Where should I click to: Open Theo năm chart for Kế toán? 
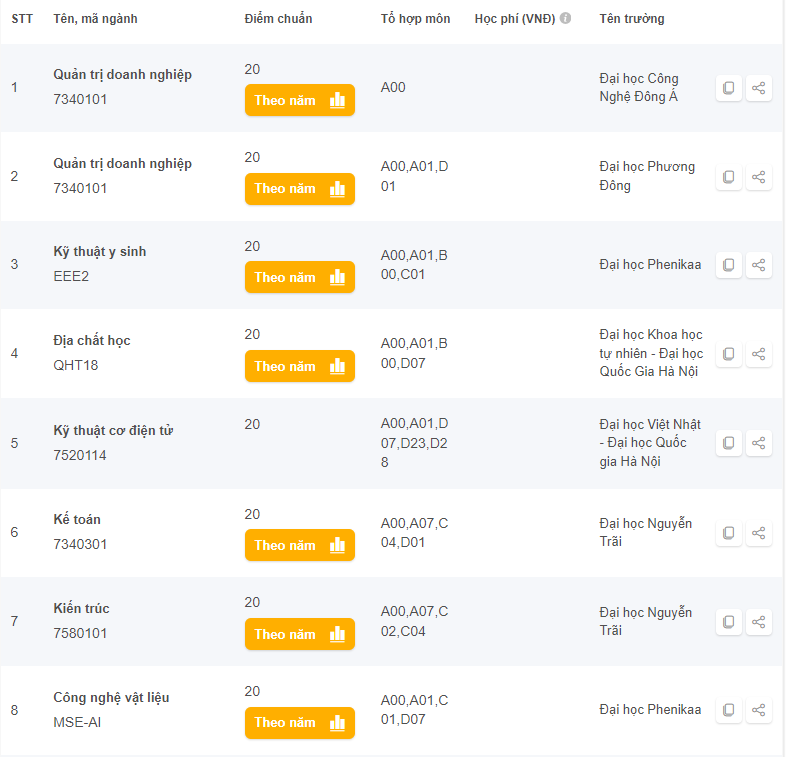(300, 545)
